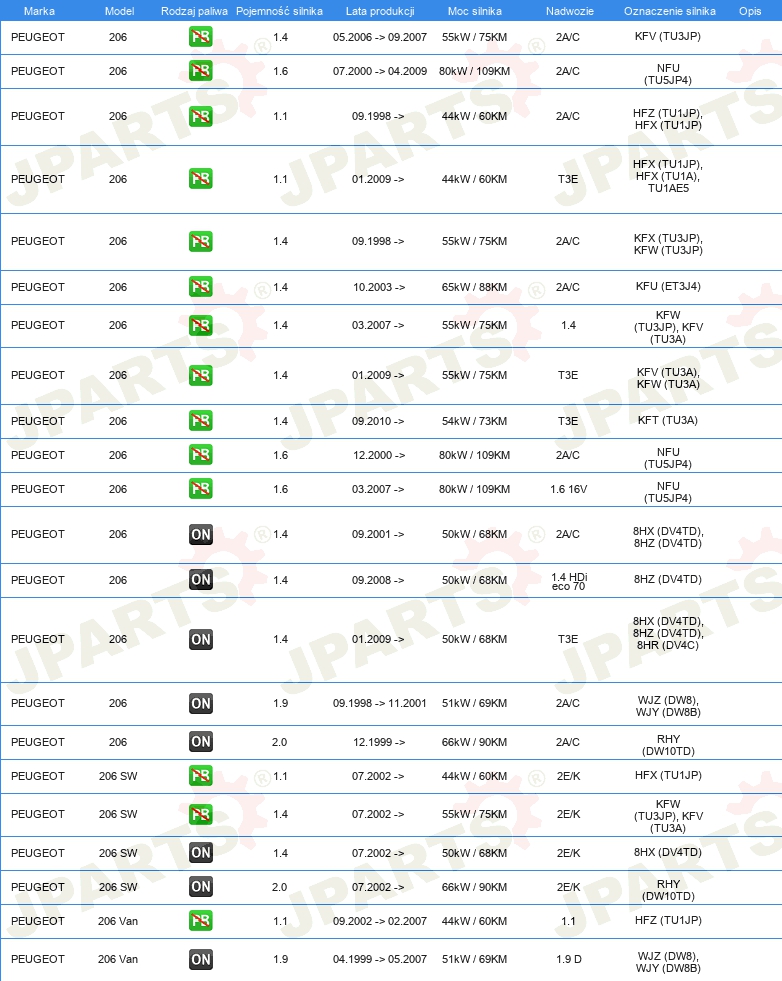Click the Oznaczenie silnika column header
The height and width of the screenshot is (981, 782).
(669, 11)
